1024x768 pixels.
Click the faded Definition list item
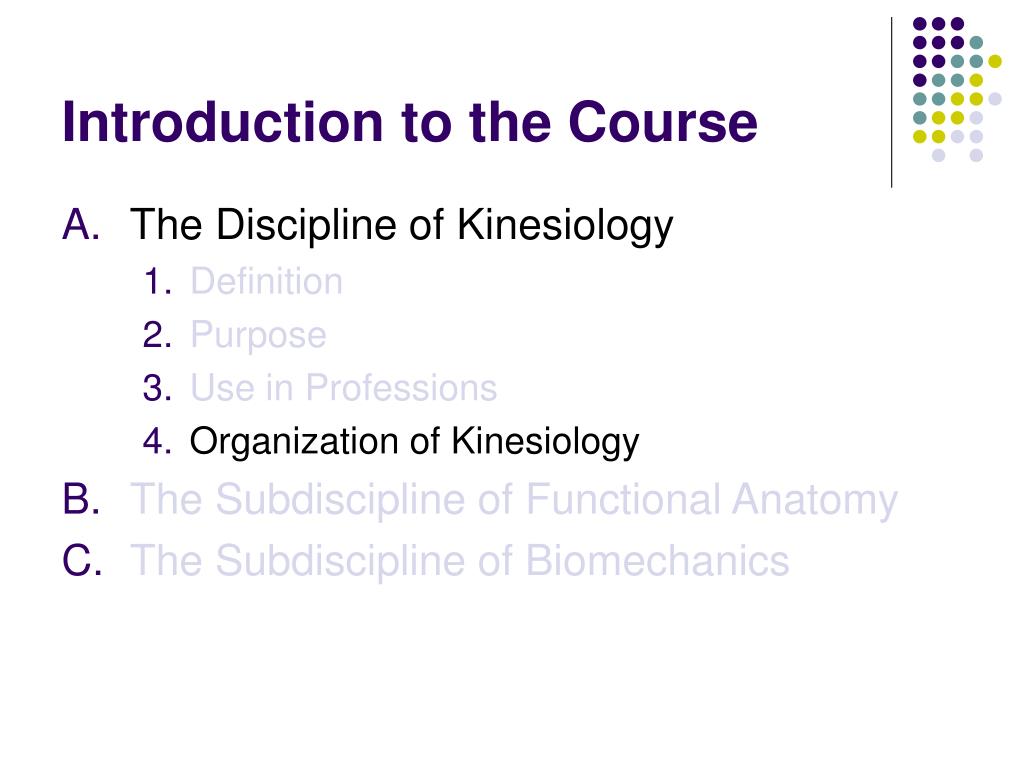(266, 281)
